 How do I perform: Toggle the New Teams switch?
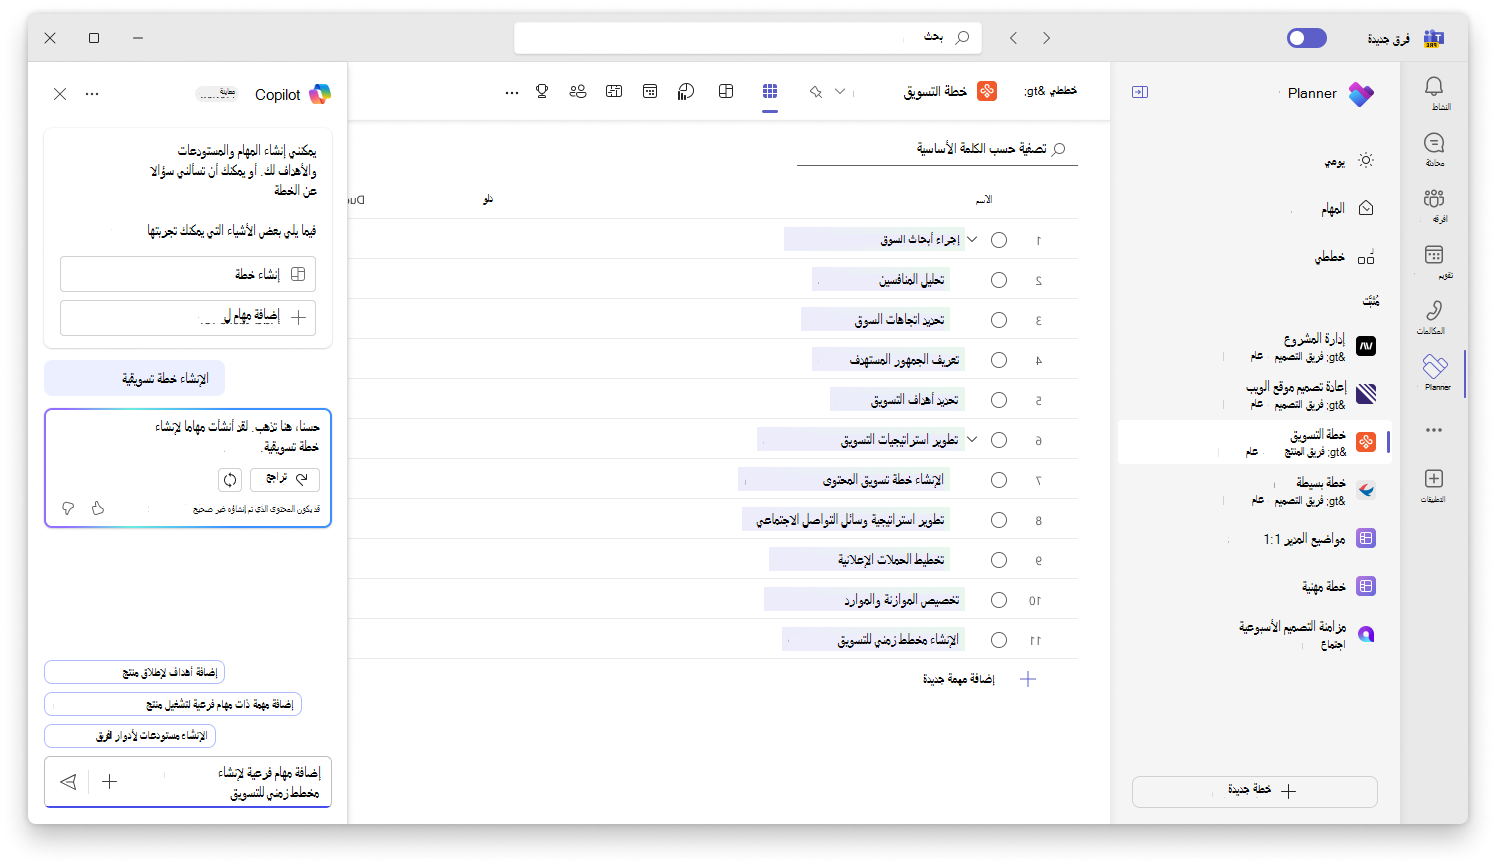coord(1306,38)
